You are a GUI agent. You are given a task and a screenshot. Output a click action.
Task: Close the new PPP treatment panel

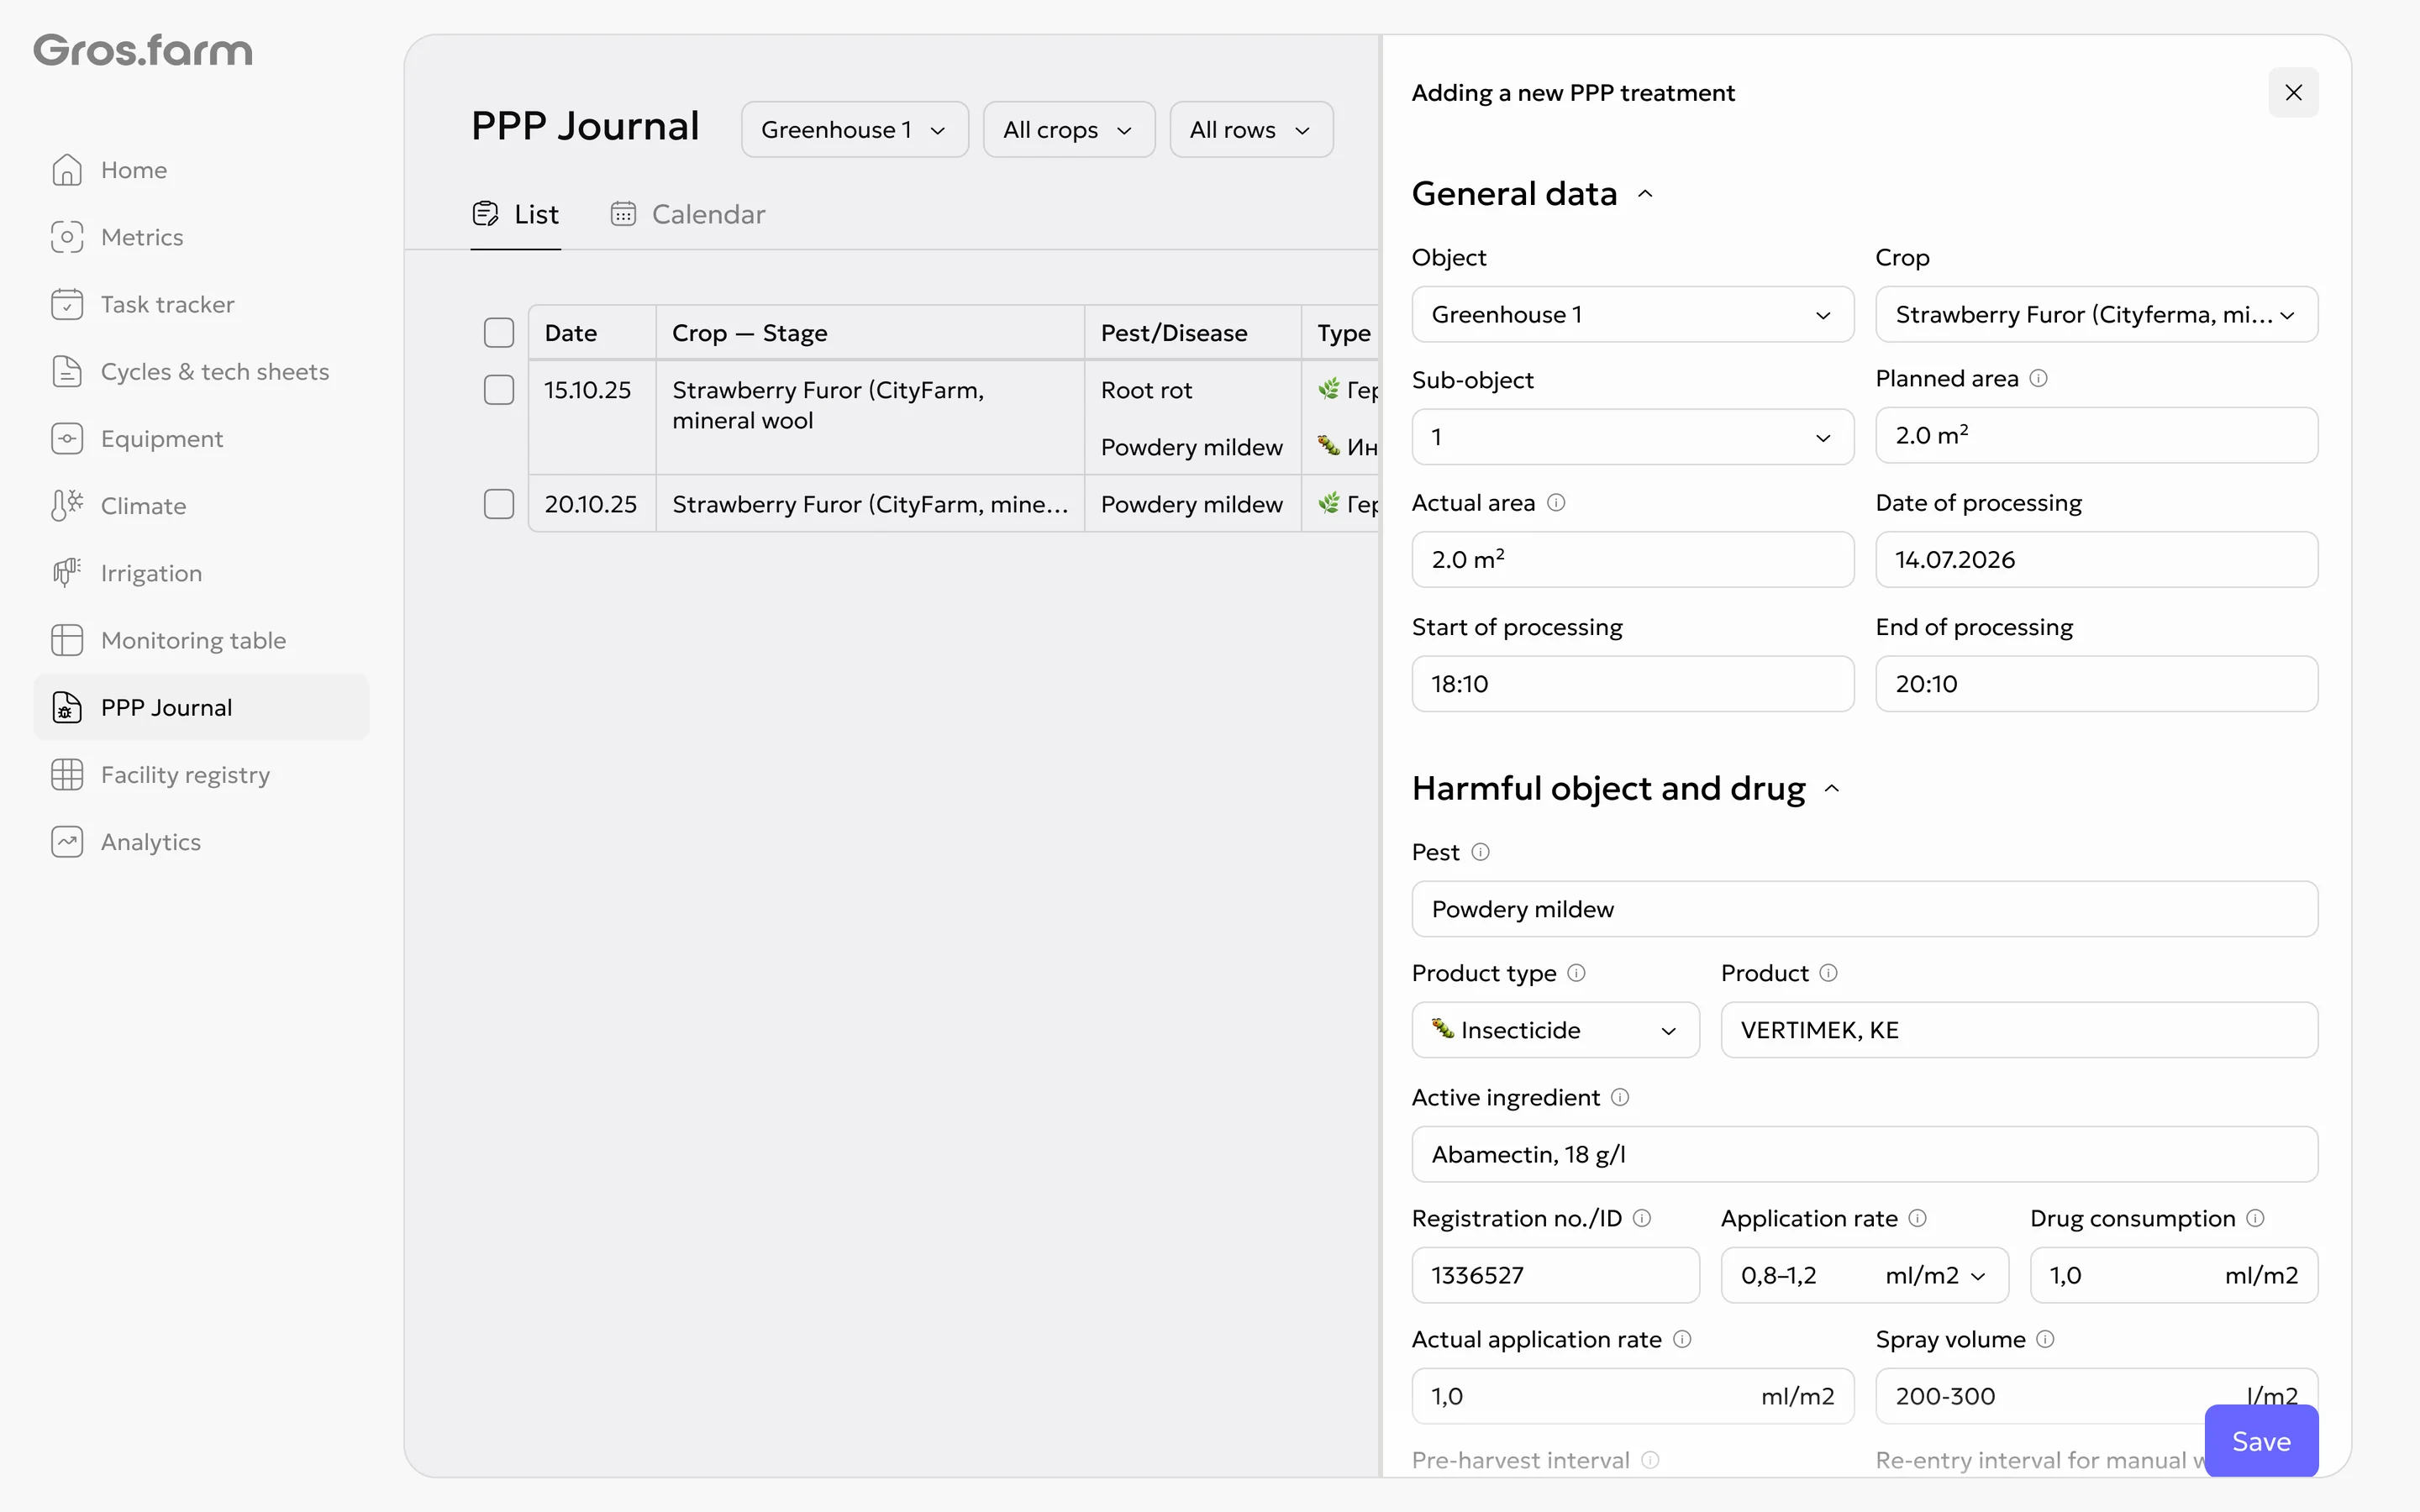[2293, 92]
